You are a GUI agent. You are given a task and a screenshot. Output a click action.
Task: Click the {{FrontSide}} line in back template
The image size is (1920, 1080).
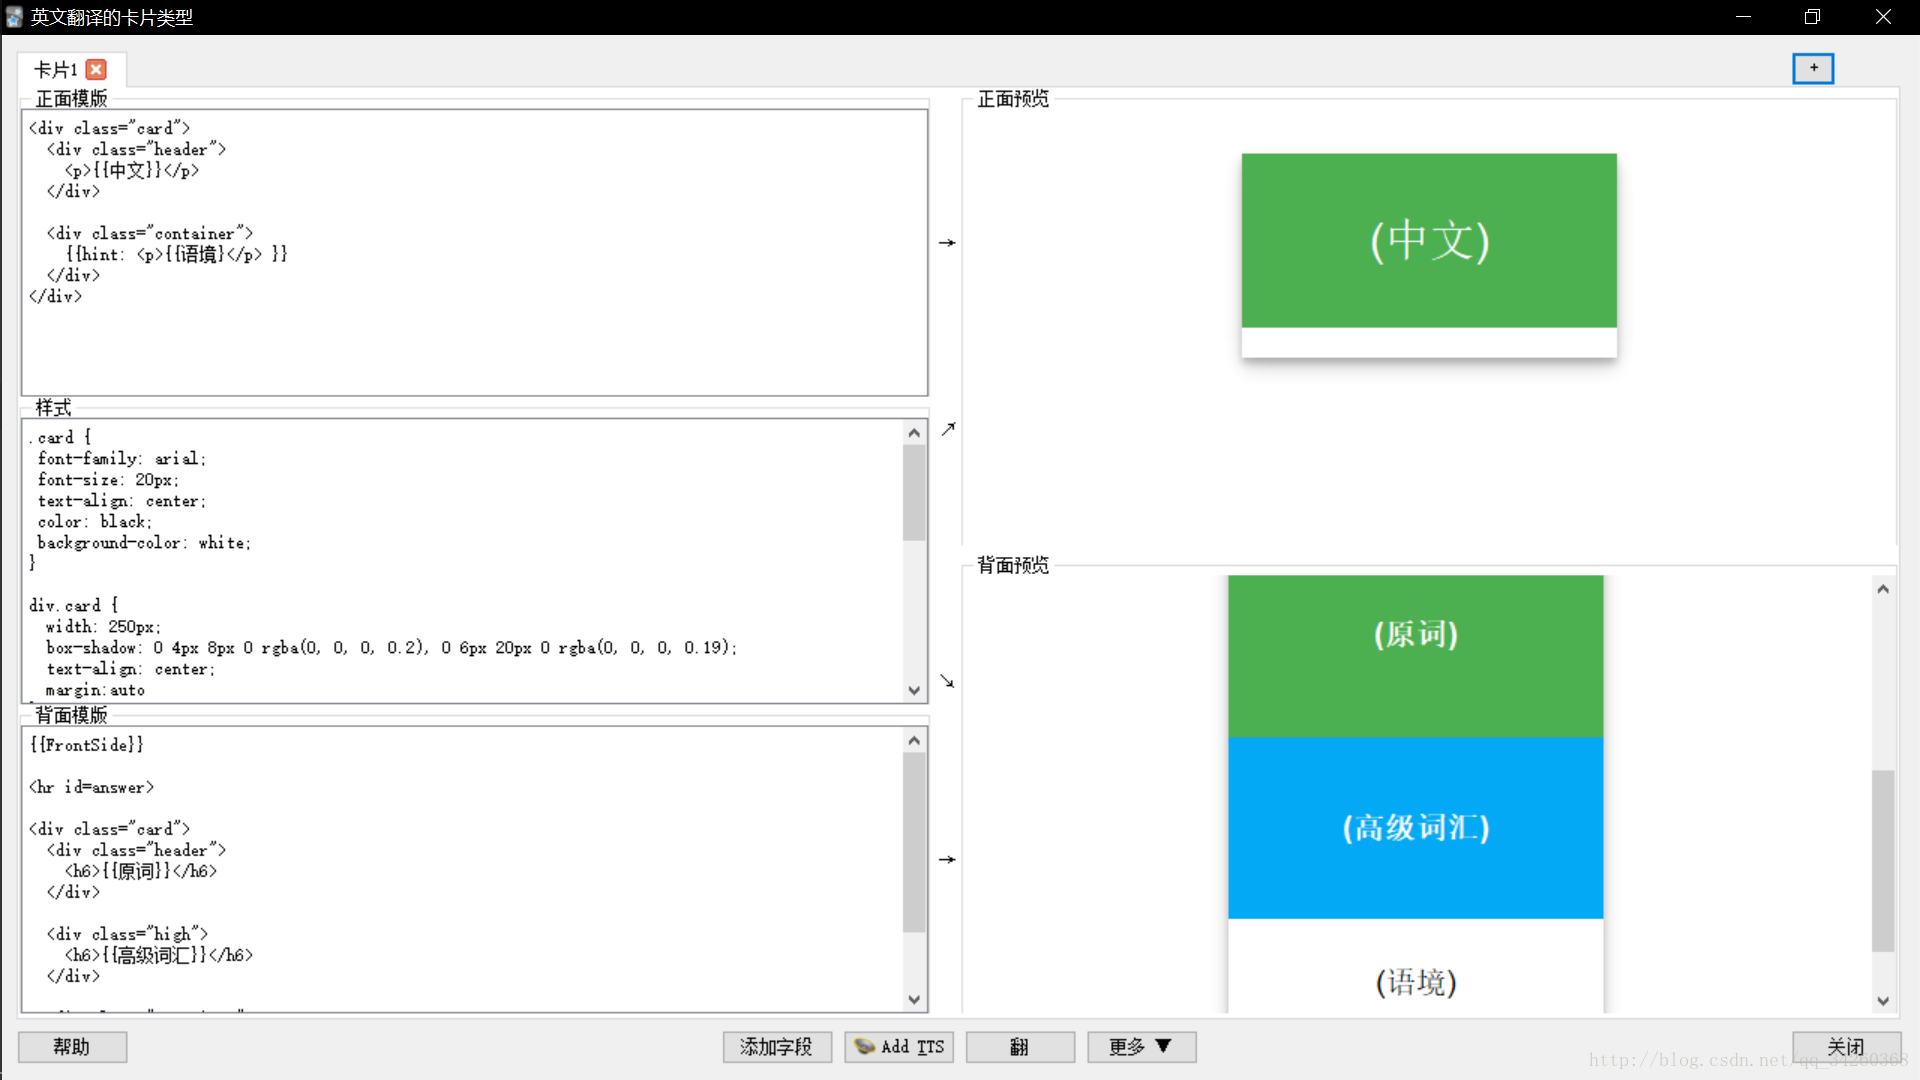click(87, 745)
